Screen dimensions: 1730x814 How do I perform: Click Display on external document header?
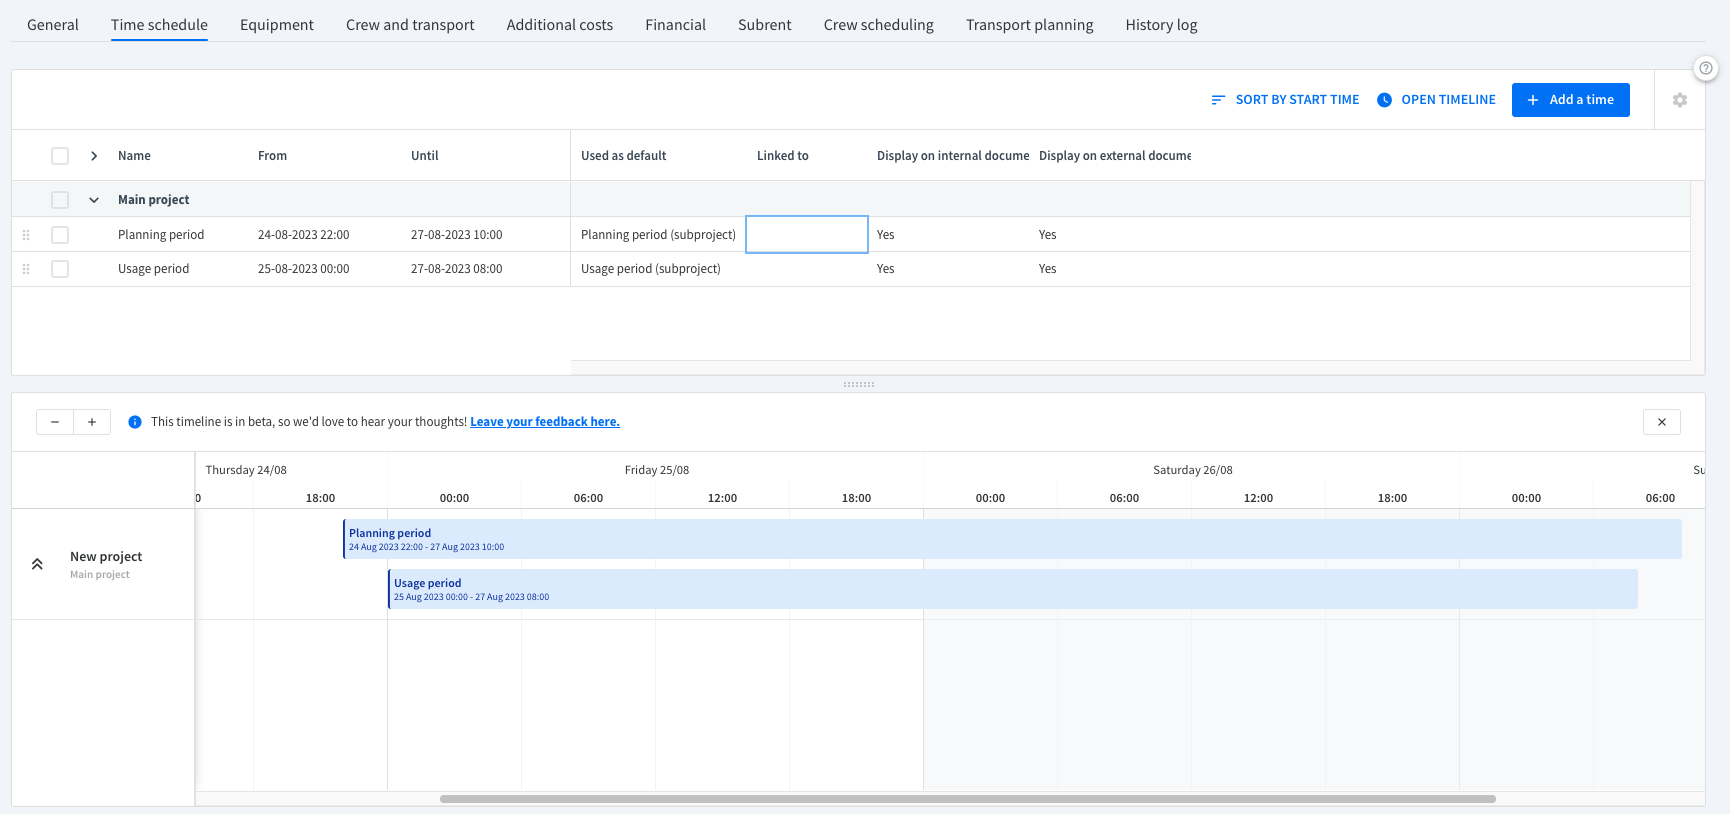(1115, 156)
